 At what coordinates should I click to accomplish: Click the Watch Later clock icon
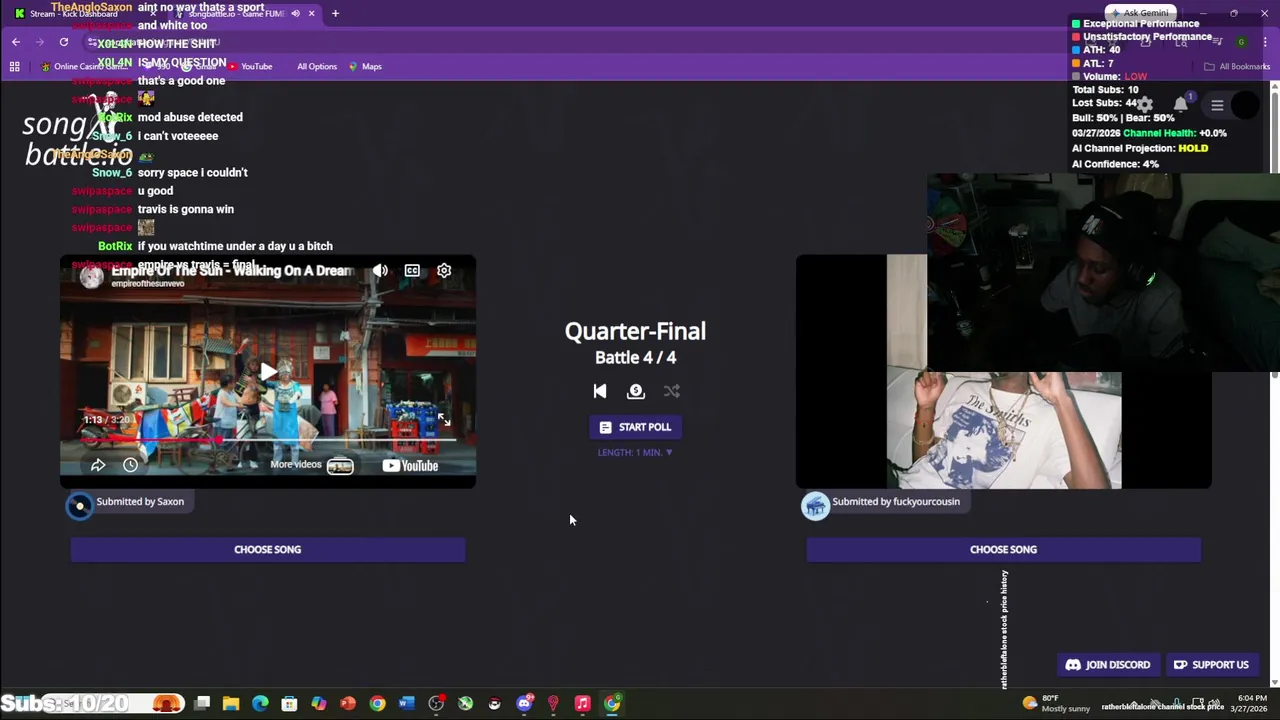coord(130,465)
